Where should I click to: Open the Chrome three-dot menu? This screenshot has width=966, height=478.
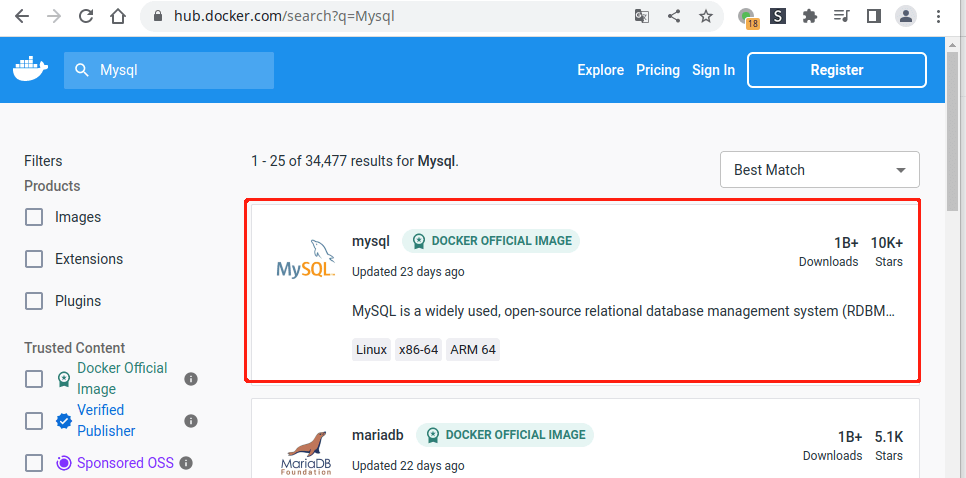tap(938, 17)
